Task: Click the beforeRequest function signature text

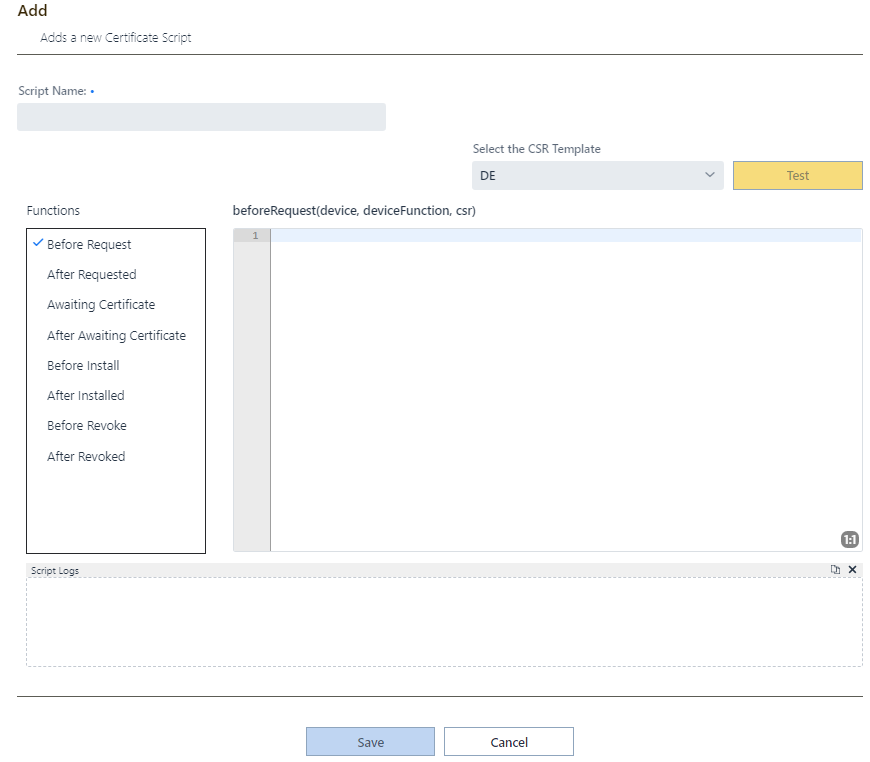Action: pos(354,211)
